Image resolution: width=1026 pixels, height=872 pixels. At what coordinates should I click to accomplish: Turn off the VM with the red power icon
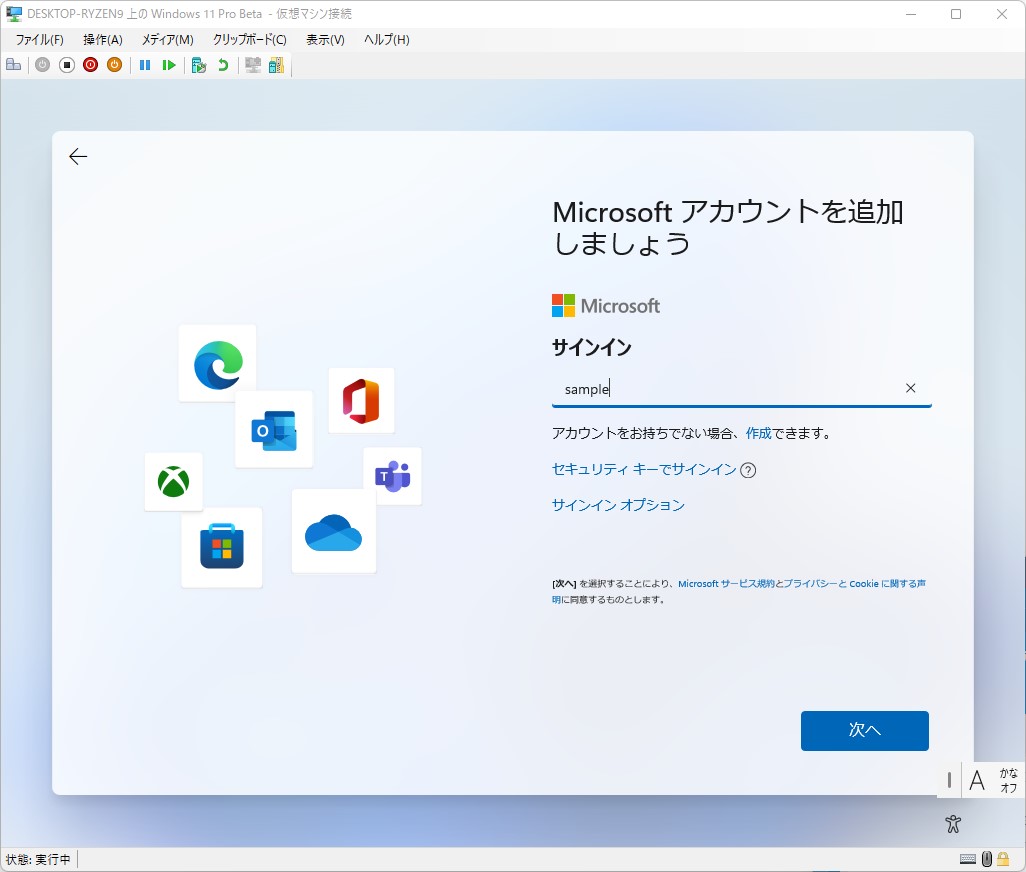pyautogui.click(x=91, y=64)
